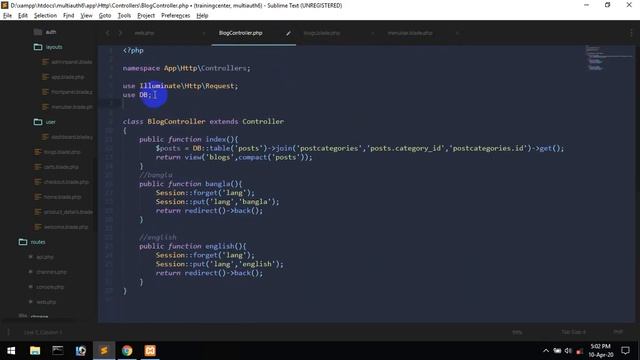Open frontpanel.blade file in sidebar
This screenshot has width=640, height=360.
pos(67,92)
